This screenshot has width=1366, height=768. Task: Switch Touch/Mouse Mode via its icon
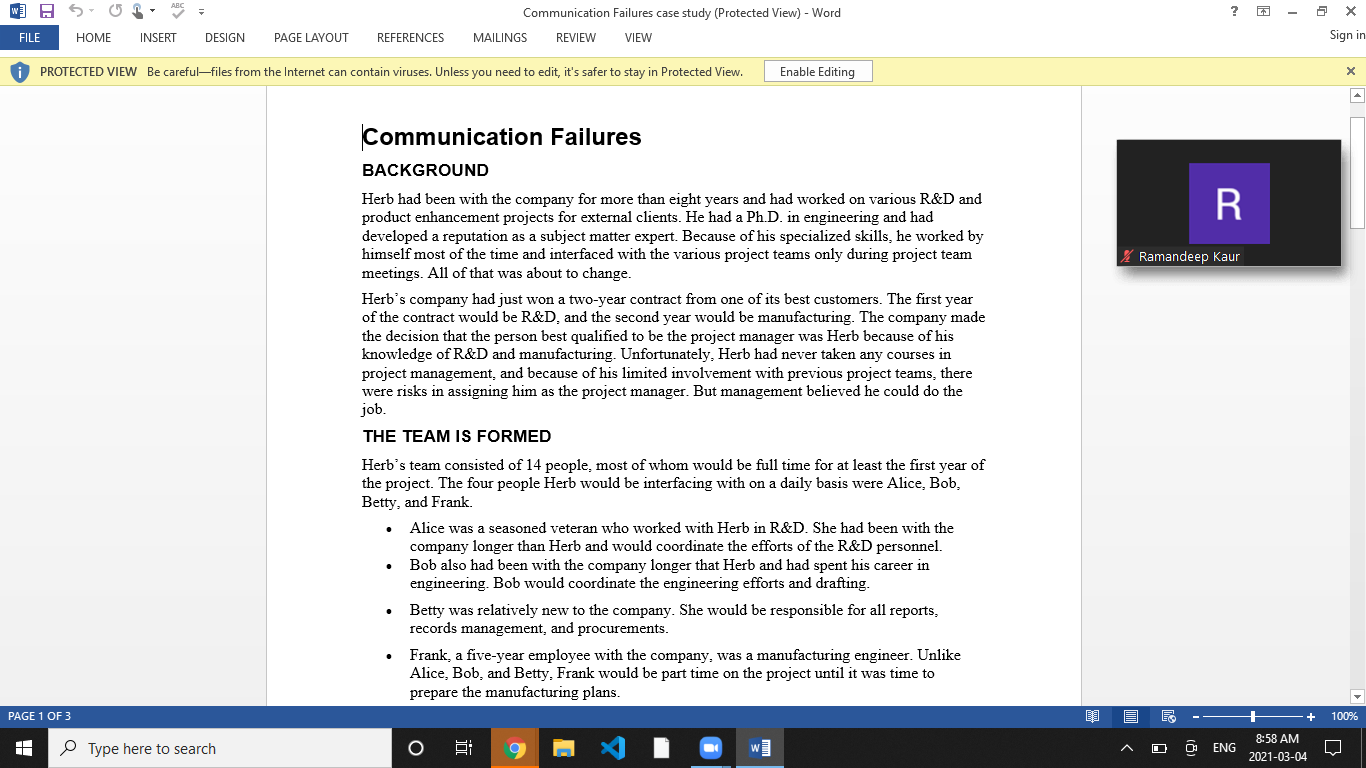tap(138, 11)
